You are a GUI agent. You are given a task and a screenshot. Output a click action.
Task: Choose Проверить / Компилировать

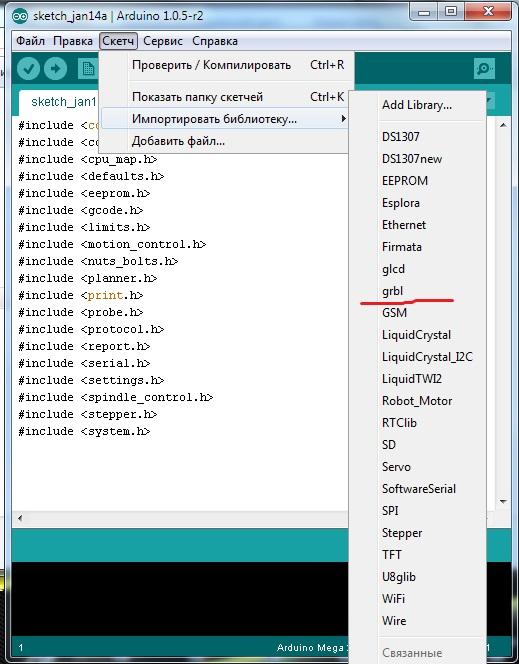[x=226, y=65]
